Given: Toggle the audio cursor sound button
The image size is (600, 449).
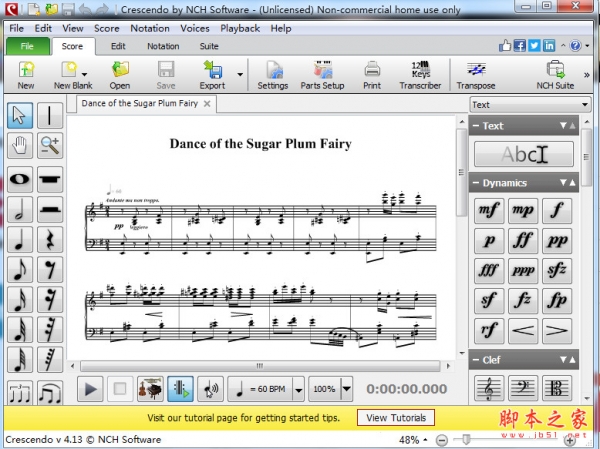Looking at the screenshot, I should pos(210,389).
